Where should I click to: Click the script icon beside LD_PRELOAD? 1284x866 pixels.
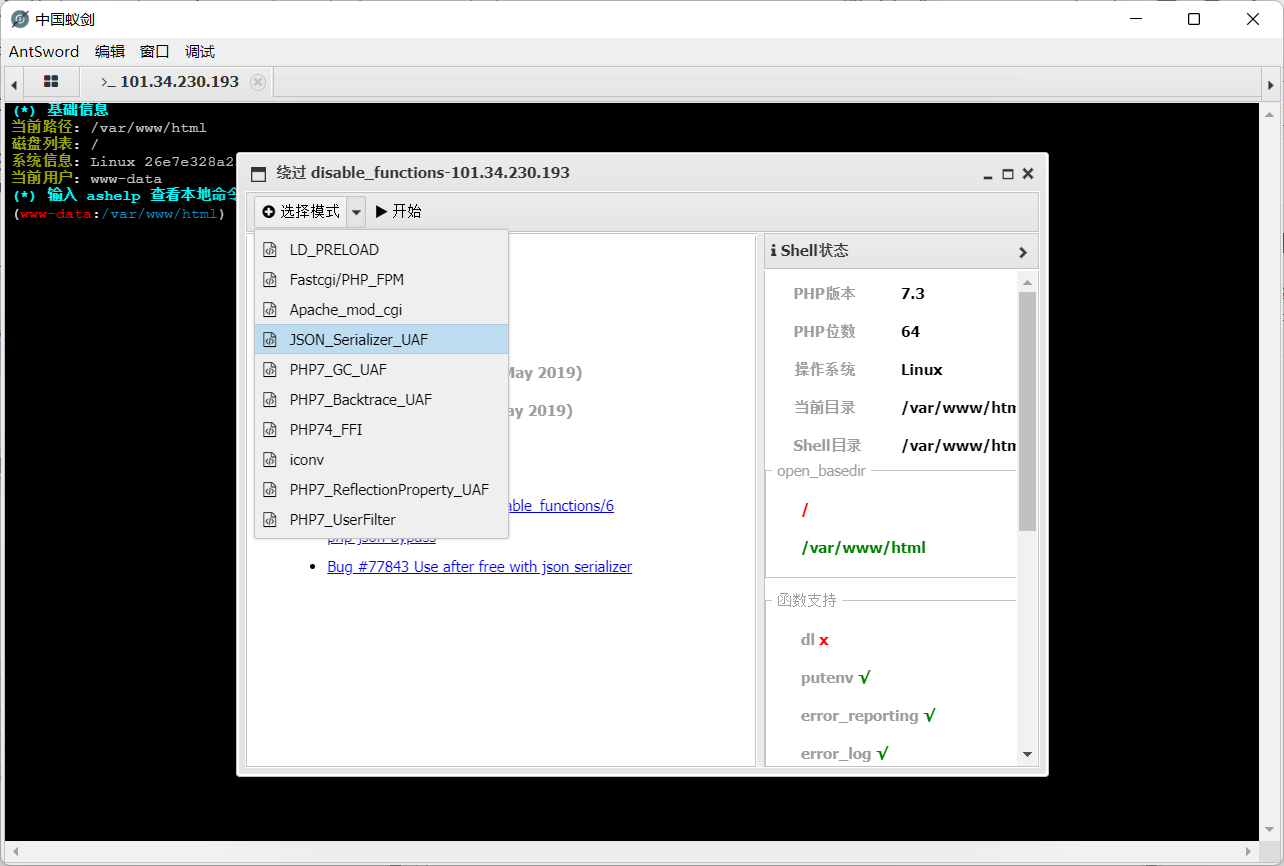tap(269, 250)
